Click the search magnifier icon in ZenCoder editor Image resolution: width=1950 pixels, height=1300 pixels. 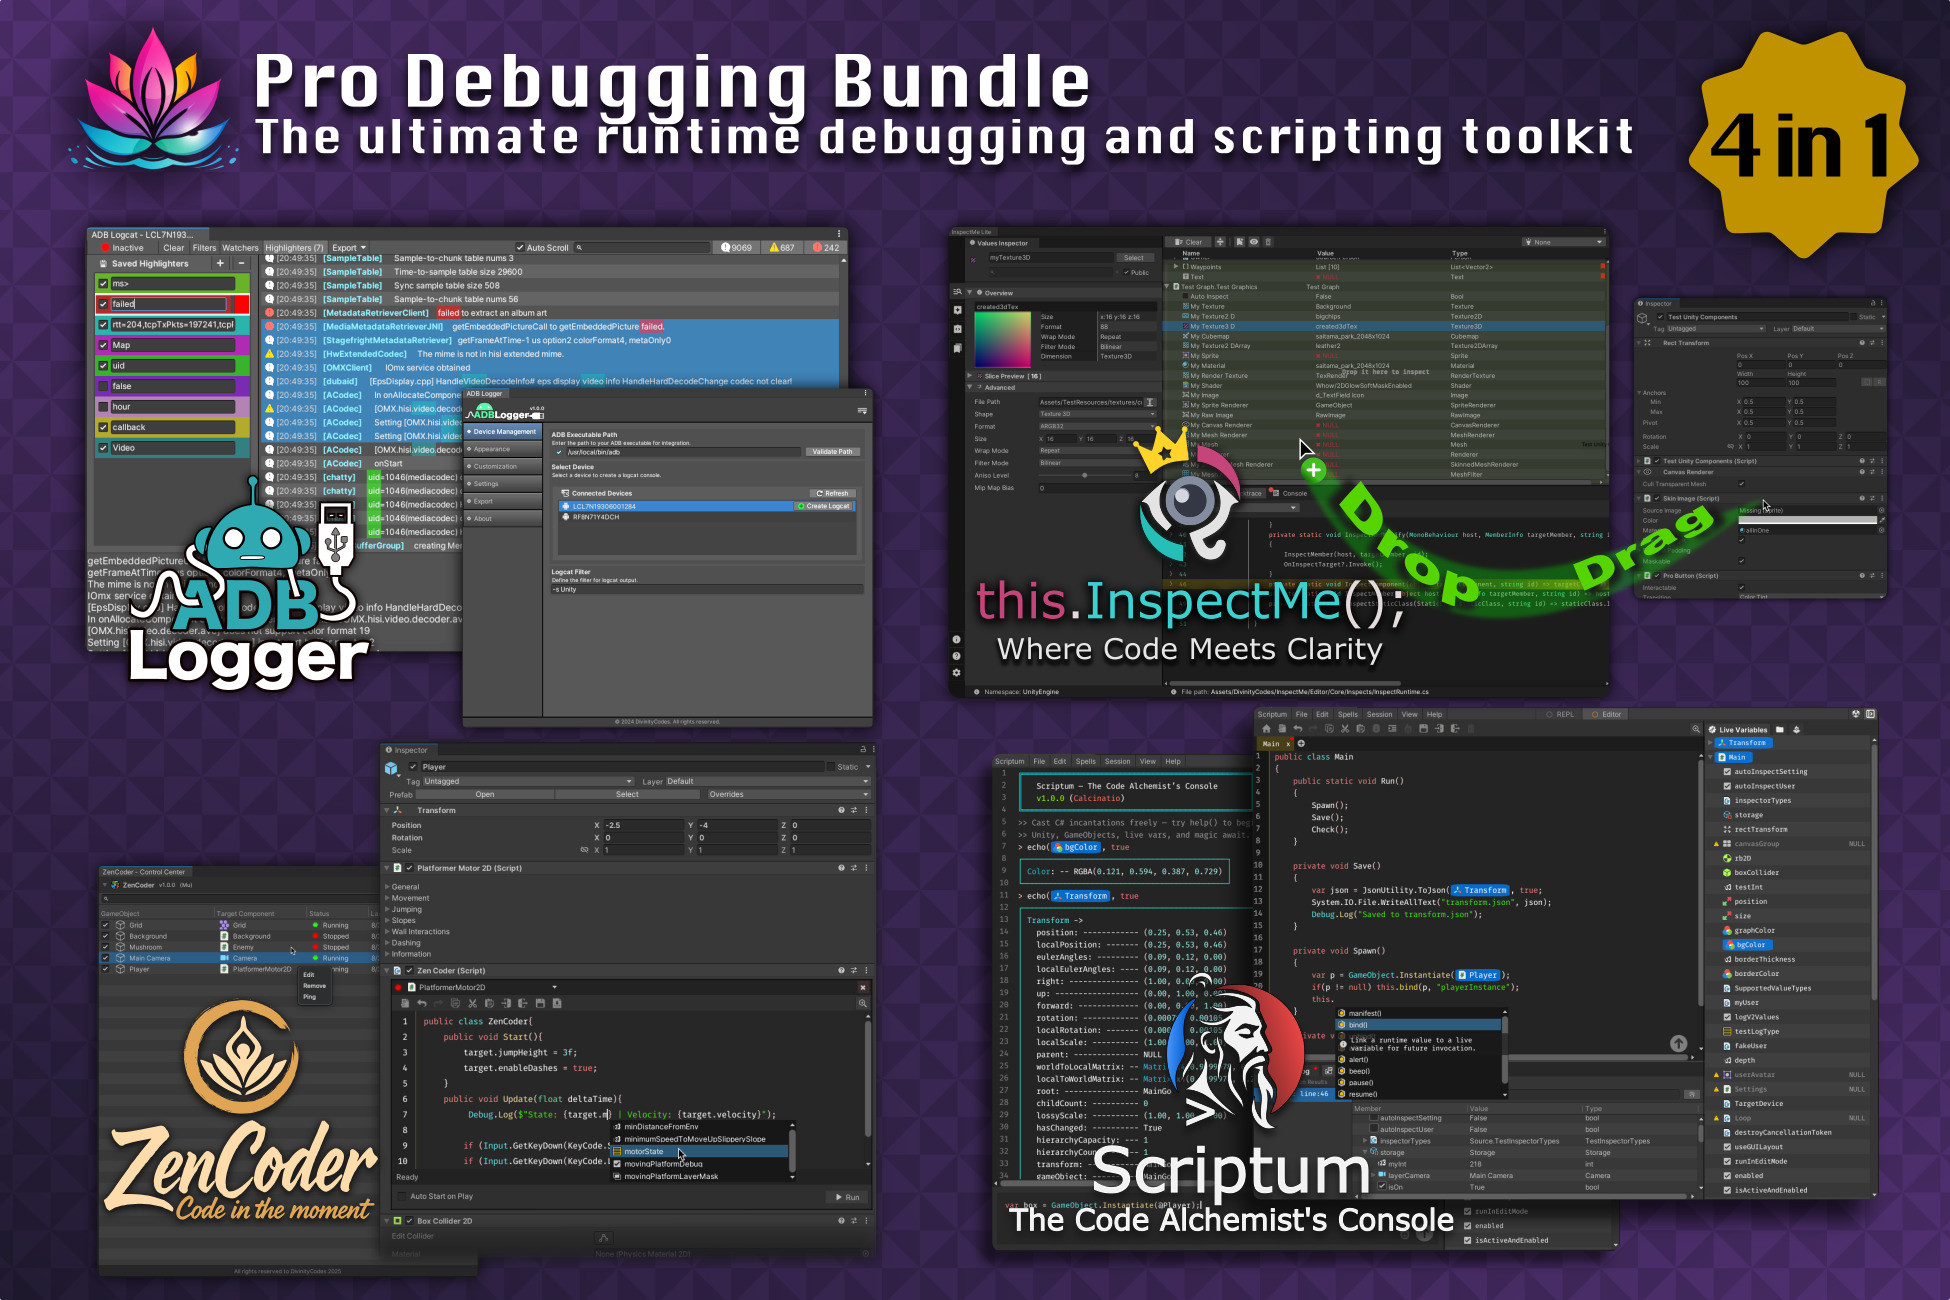[862, 1003]
